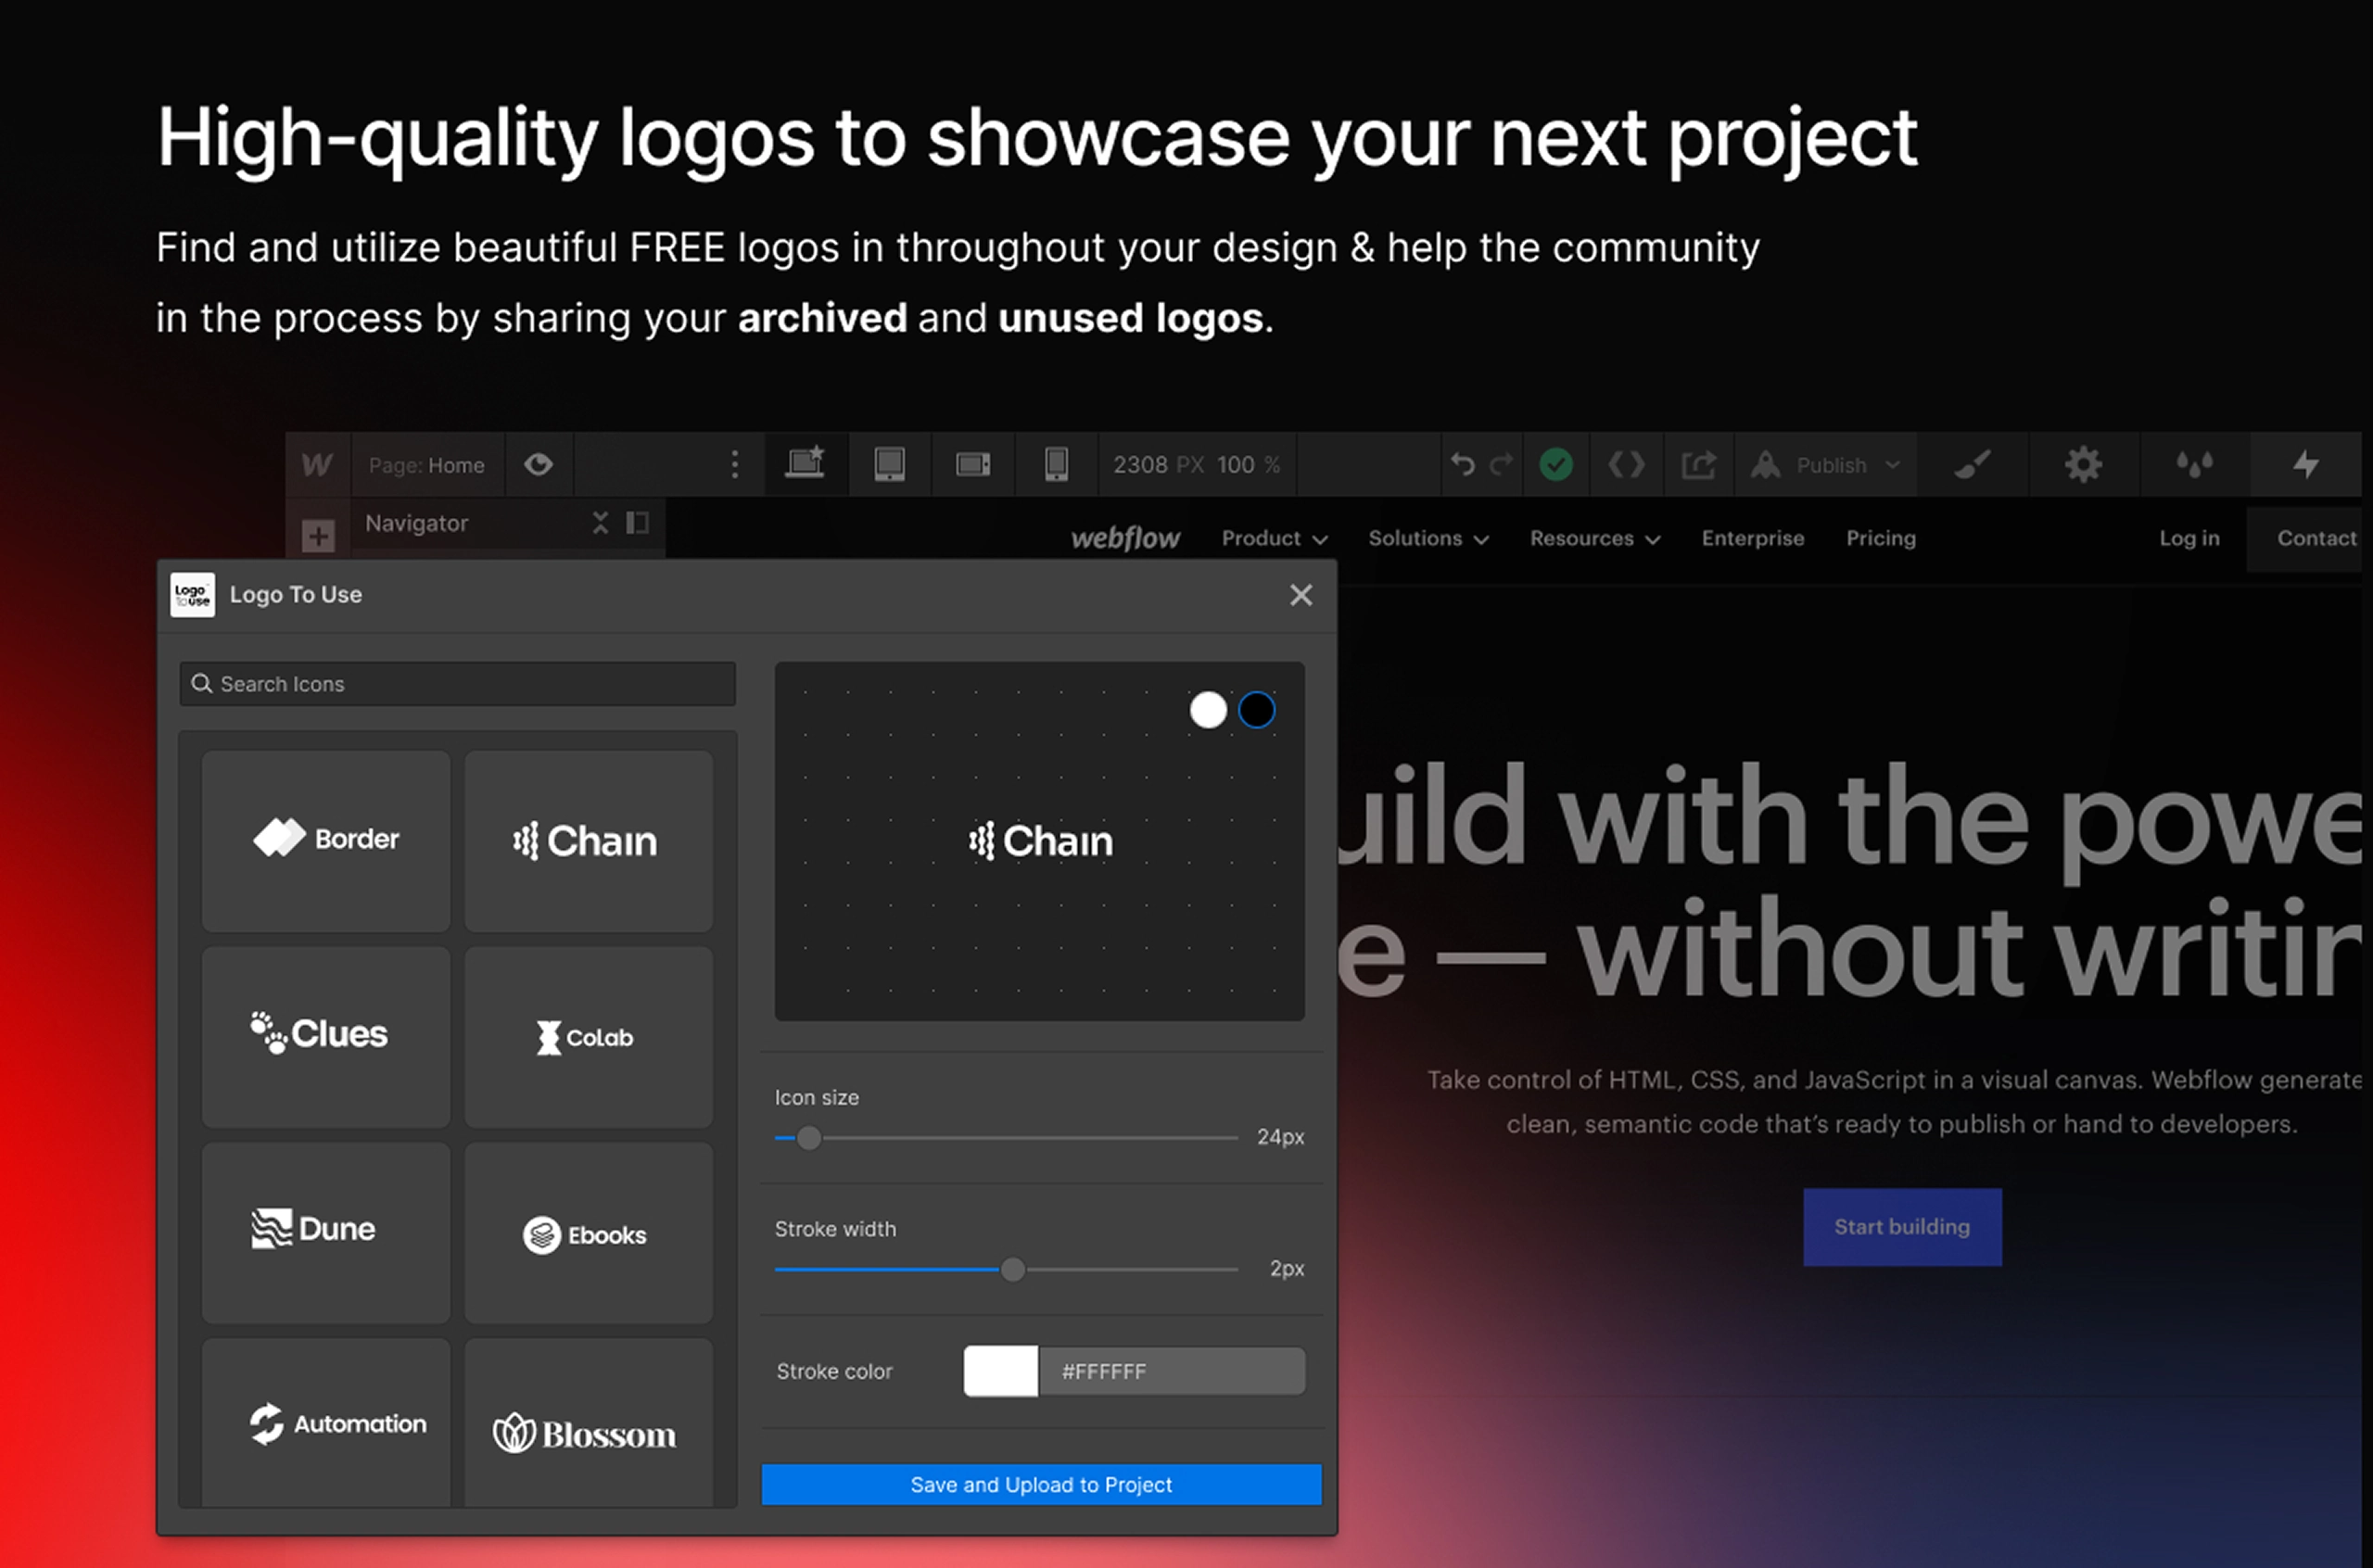Switch to the Navigator panel

pos(417,523)
